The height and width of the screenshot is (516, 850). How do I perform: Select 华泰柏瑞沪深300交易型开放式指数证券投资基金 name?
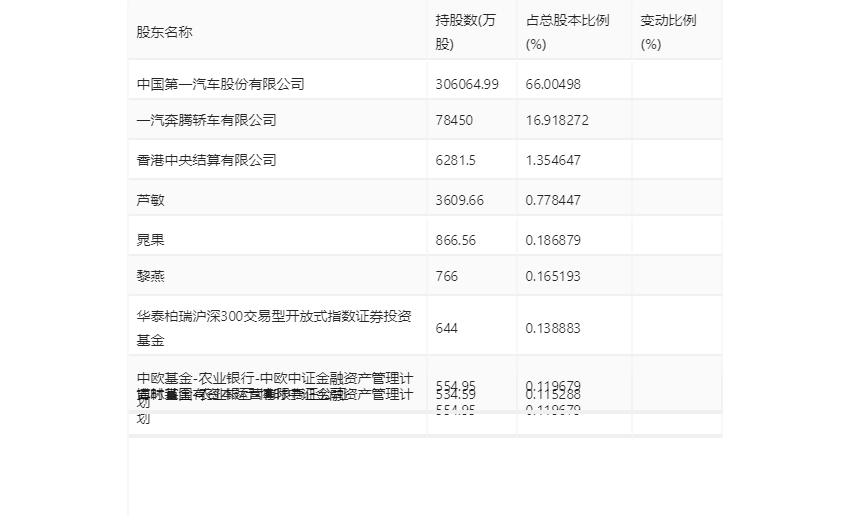[274, 328]
